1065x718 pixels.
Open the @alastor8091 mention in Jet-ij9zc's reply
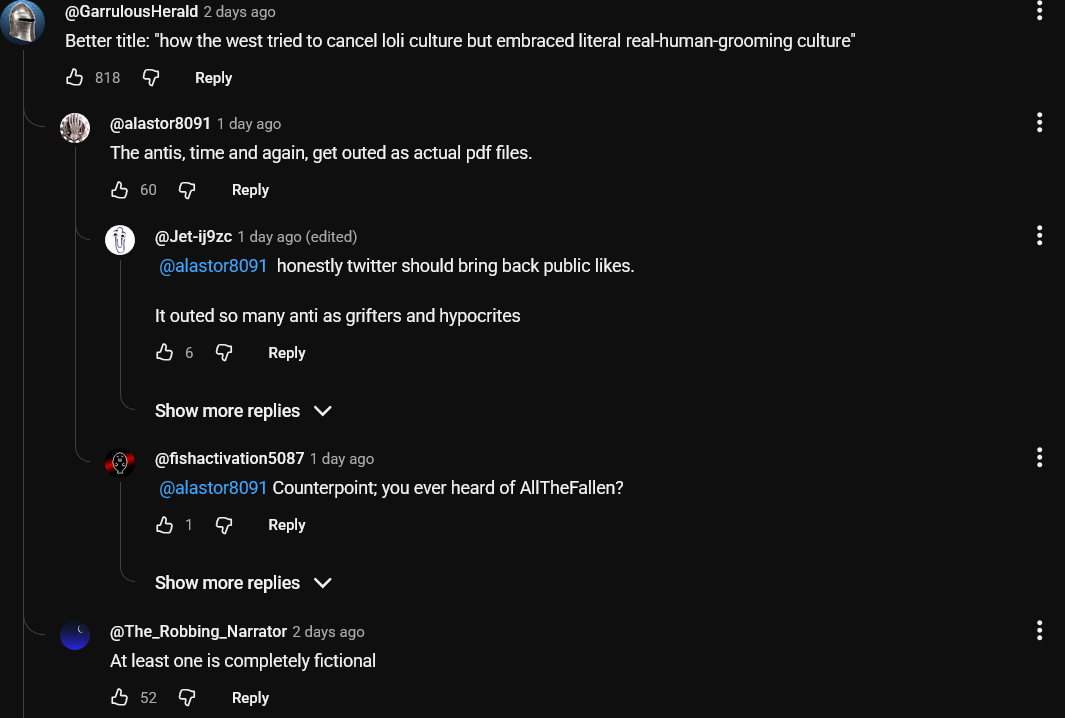(214, 266)
